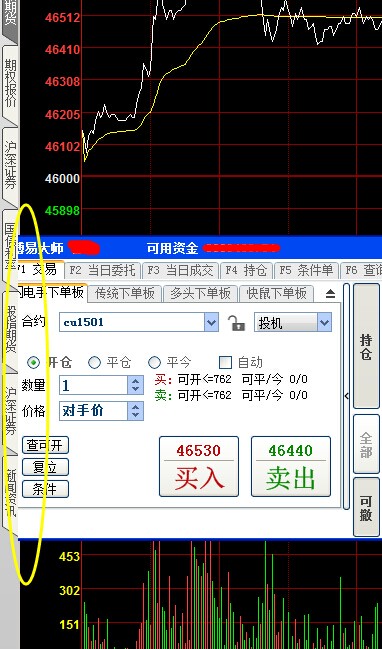Select the 开仓 radio button
The height and width of the screenshot is (649, 382).
coord(33,363)
